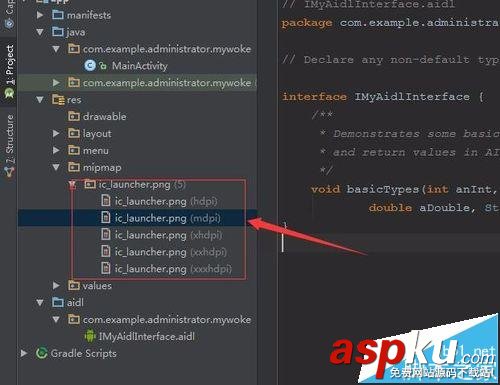
Task: Expand the Gradle Scripts node arrow
Action: (24, 353)
